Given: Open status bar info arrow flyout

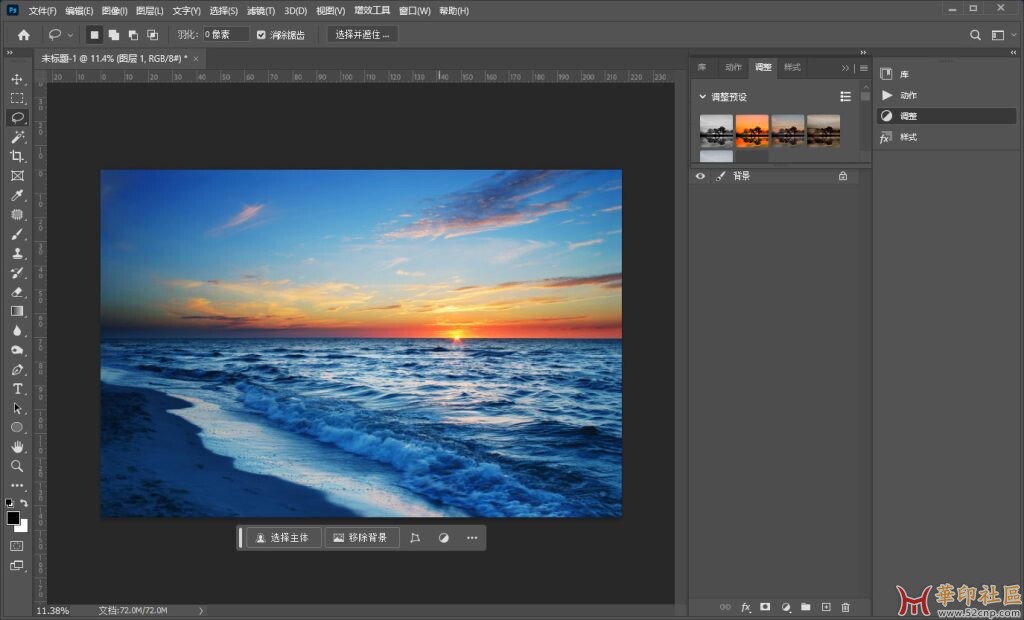Looking at the screenshot, I should point(200,610).
